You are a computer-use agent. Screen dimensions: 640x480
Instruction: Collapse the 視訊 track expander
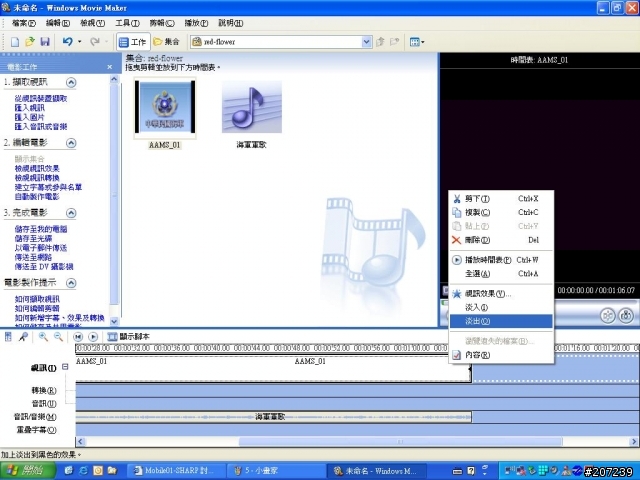(65, 367)
